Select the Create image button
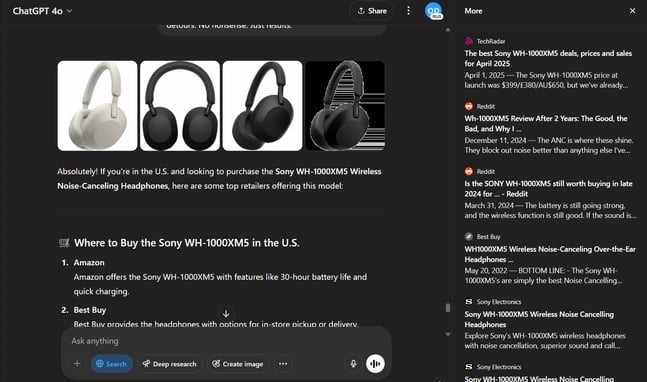647x382 pixels. 238,364
